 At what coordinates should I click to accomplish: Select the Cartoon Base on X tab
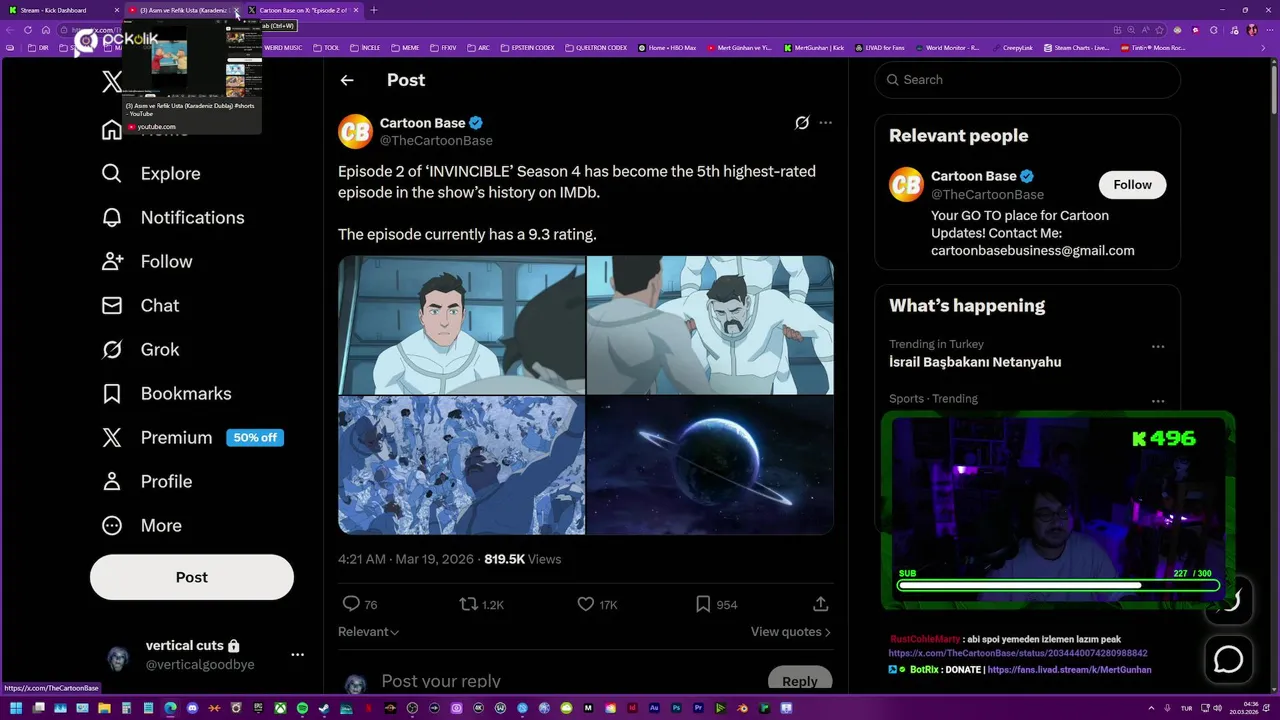[303, 10]
